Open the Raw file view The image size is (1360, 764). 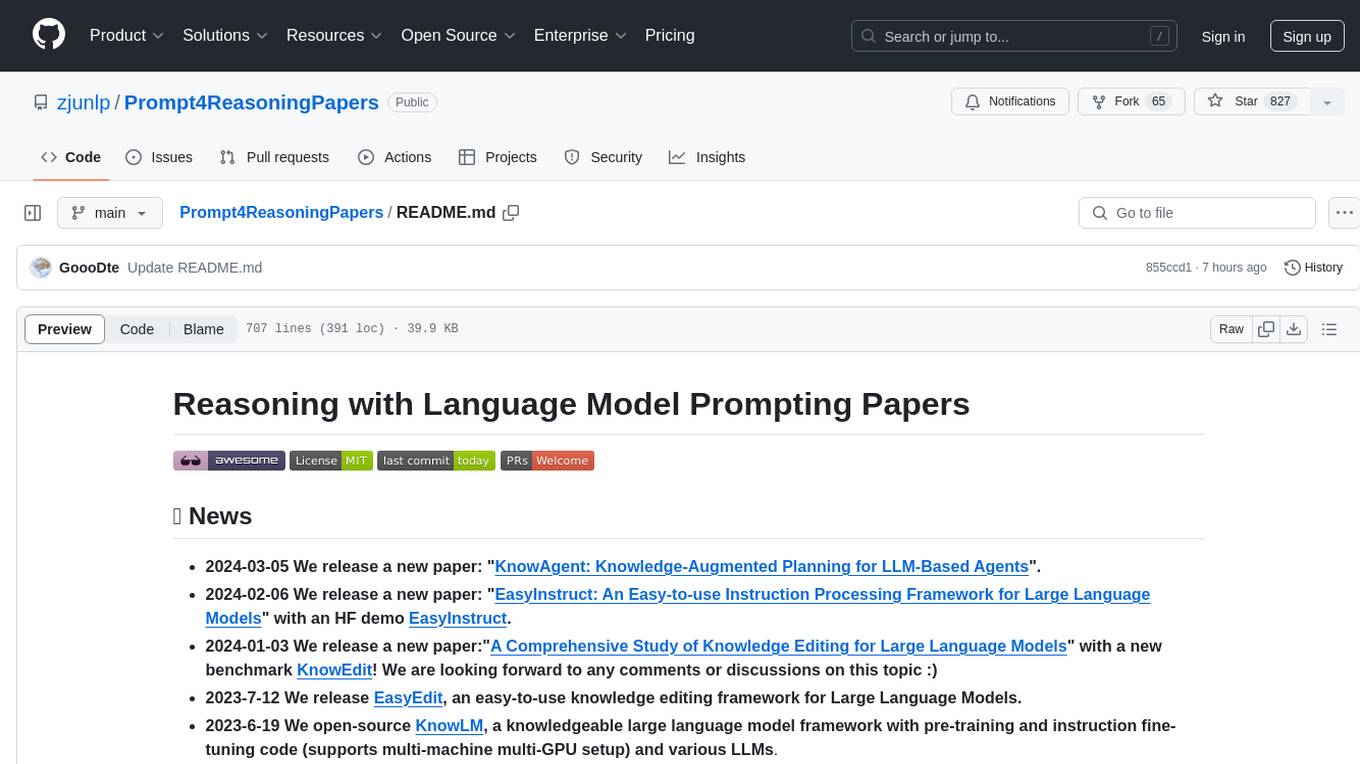pyautogui.click(x=1231, y=329)
